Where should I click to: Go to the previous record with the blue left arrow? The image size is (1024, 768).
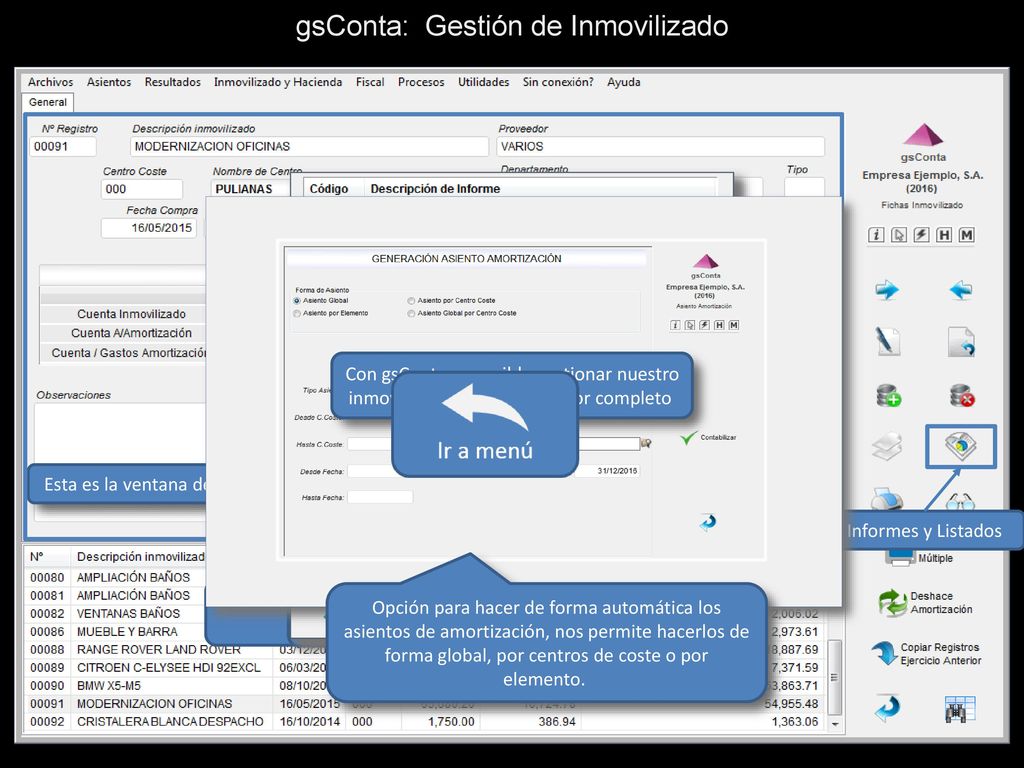(961, 290)
